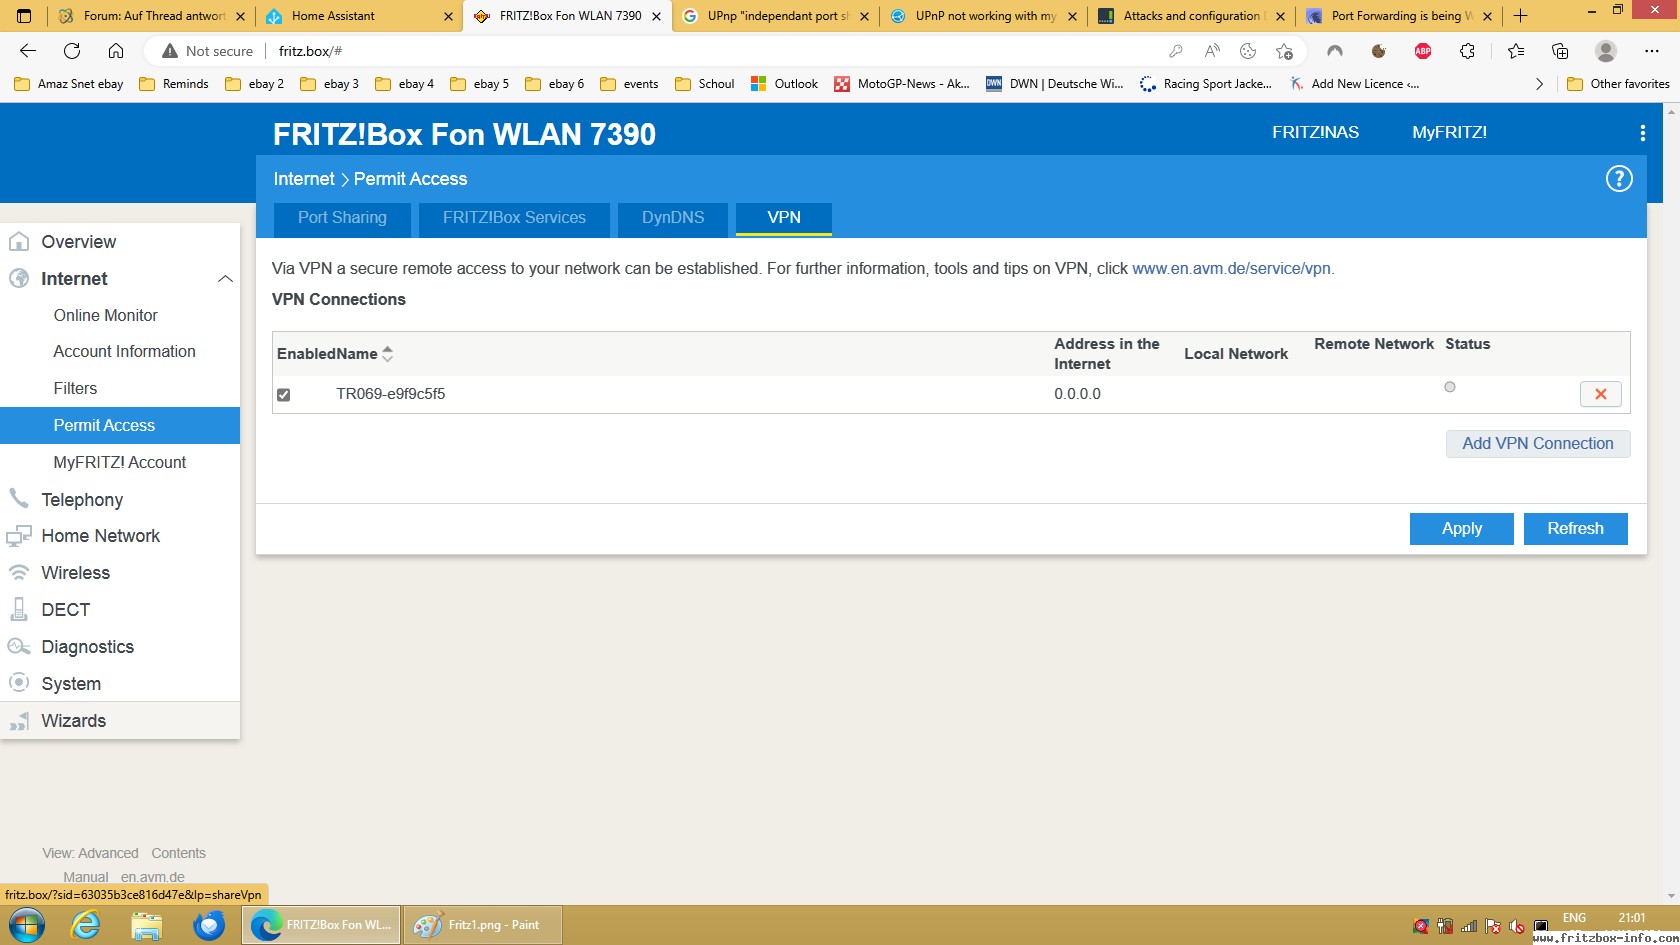
Task: Open MyFRITZ! link in header
Action: 1449,132
